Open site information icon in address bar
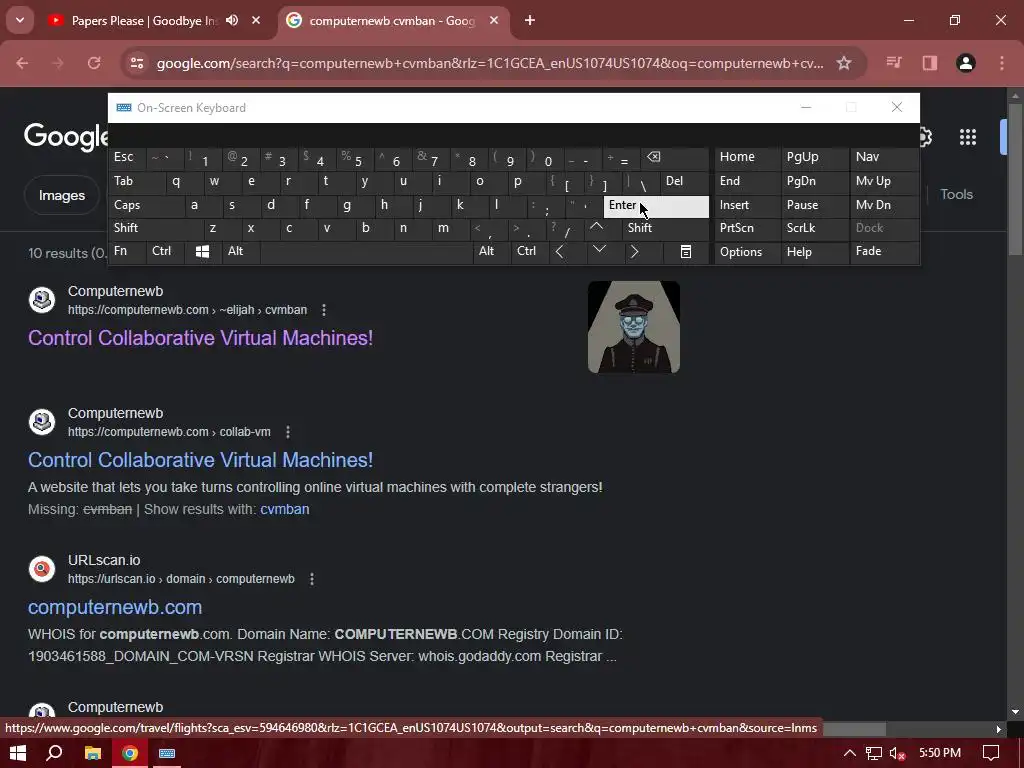This screenshot has width=1024, height=768. (x=136, y=63)
